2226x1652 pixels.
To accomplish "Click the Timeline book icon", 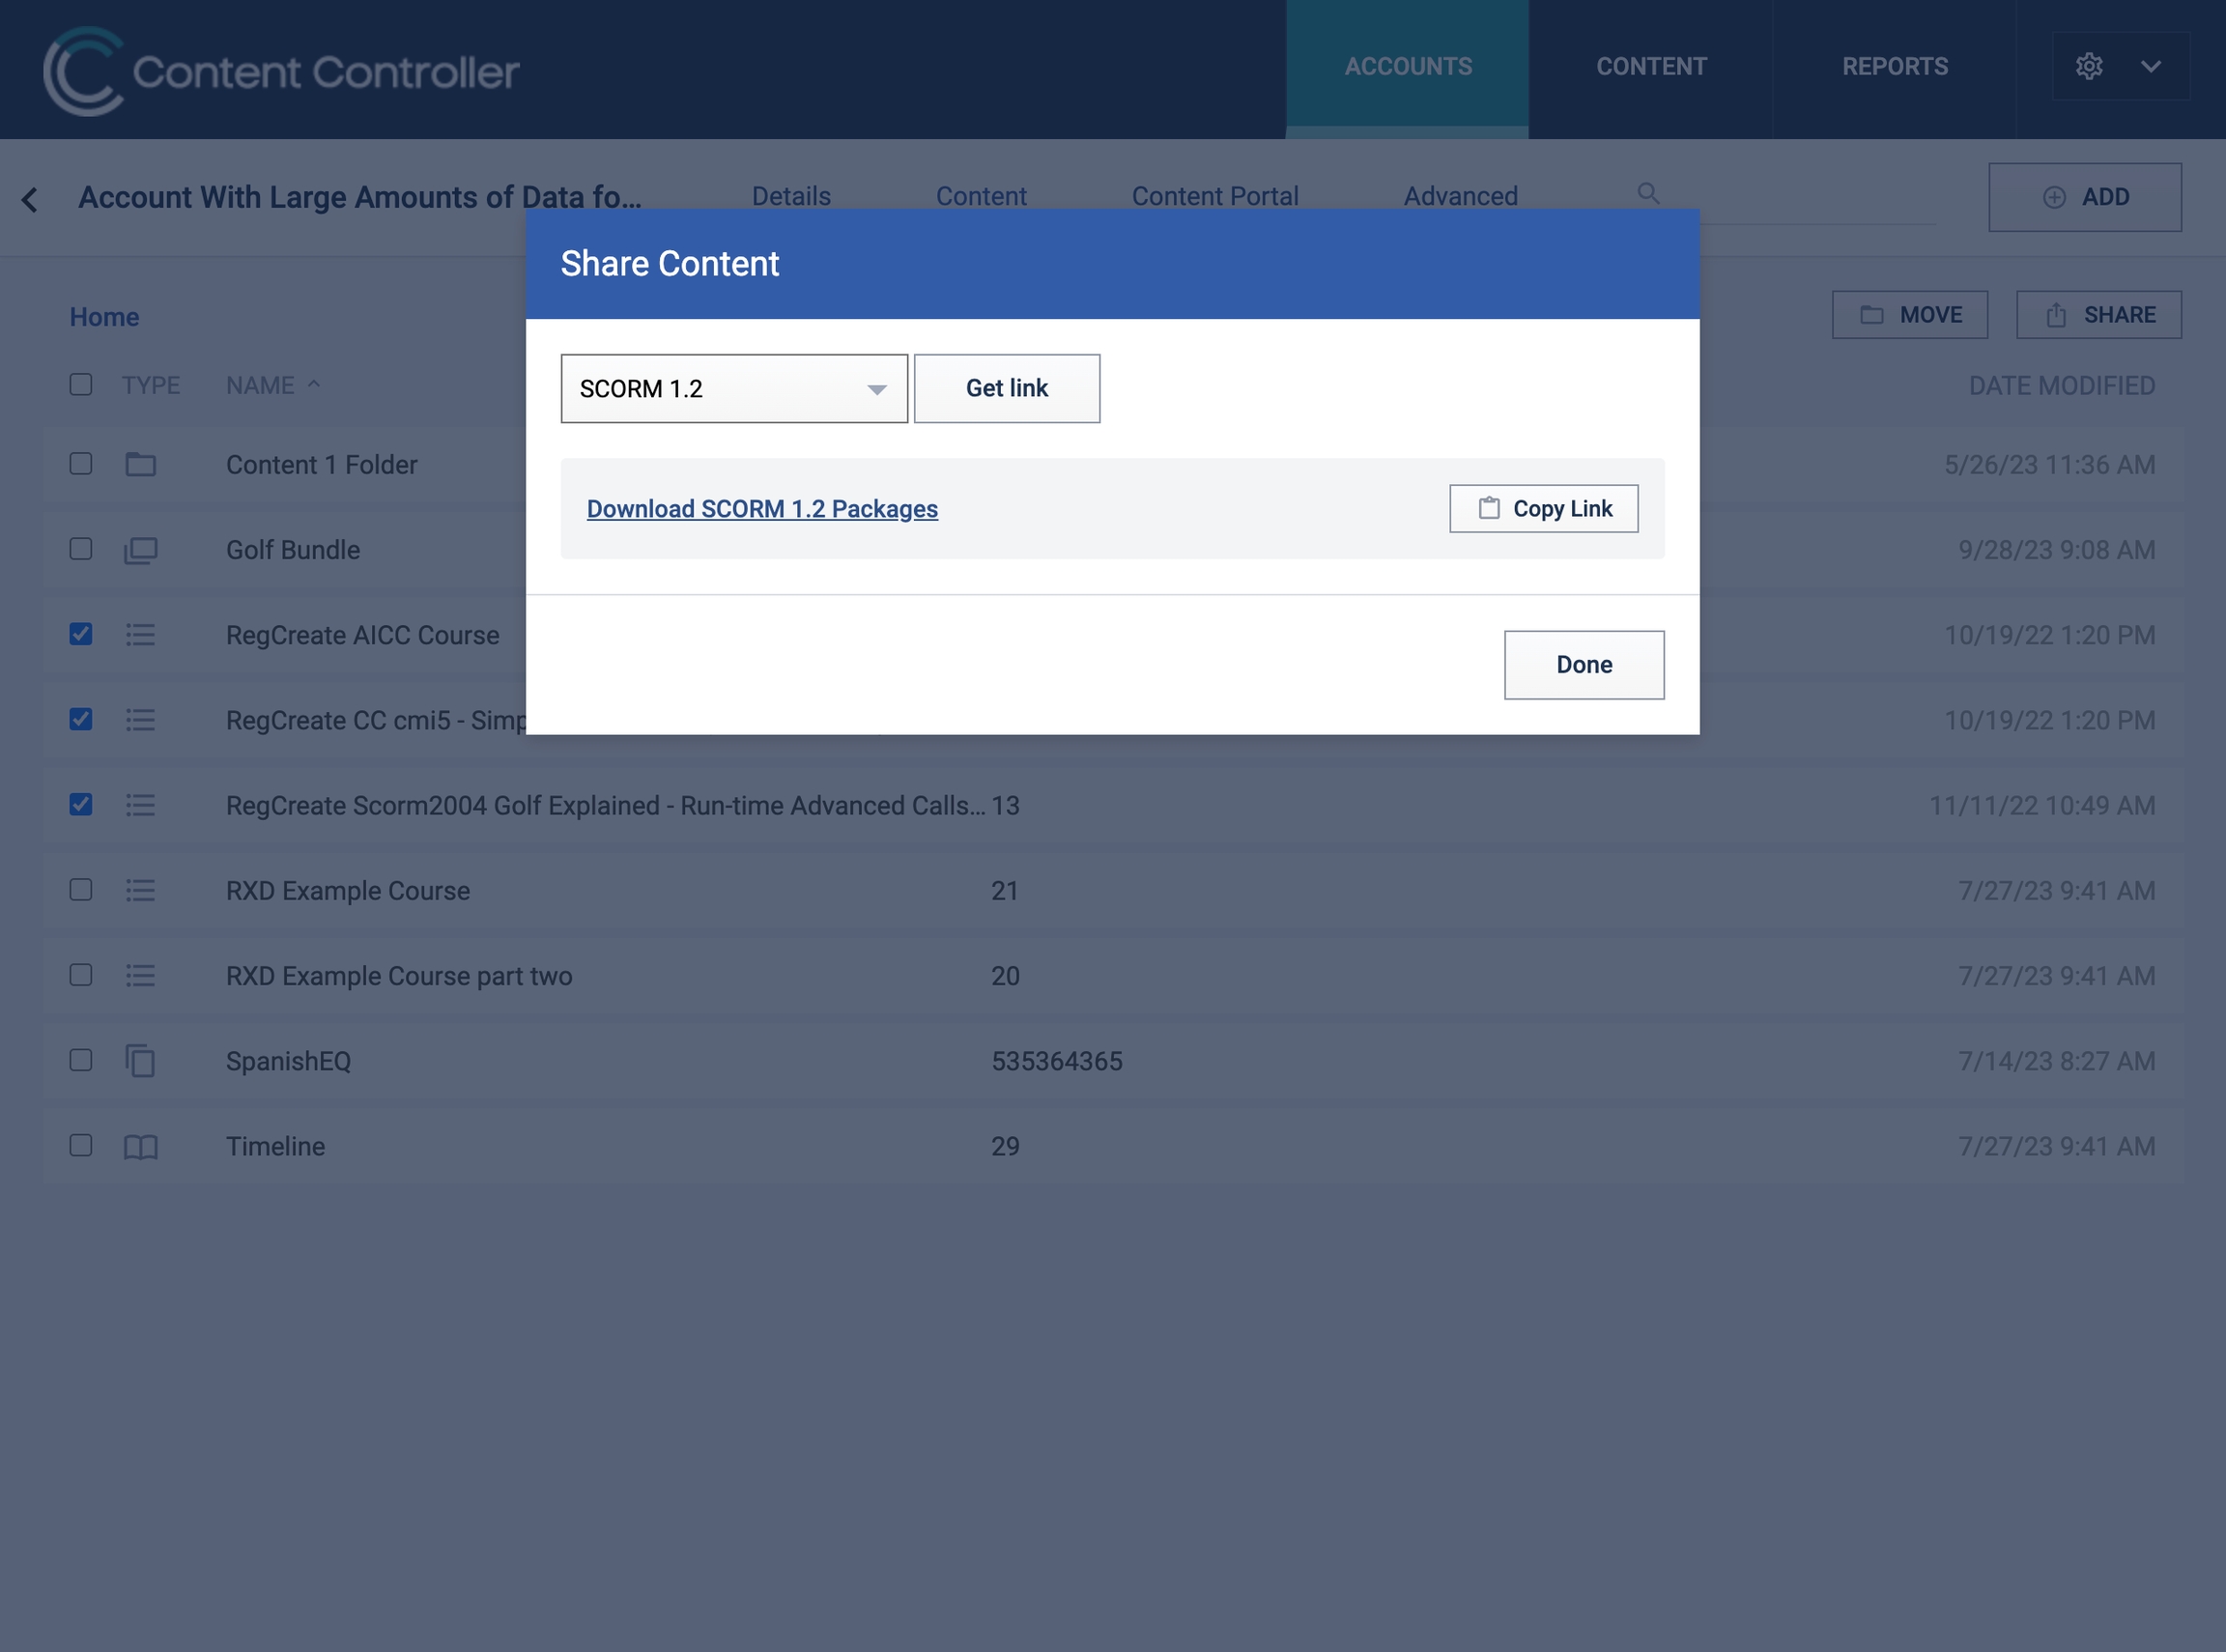I will pyautogui.click(x=140, y=1146).
